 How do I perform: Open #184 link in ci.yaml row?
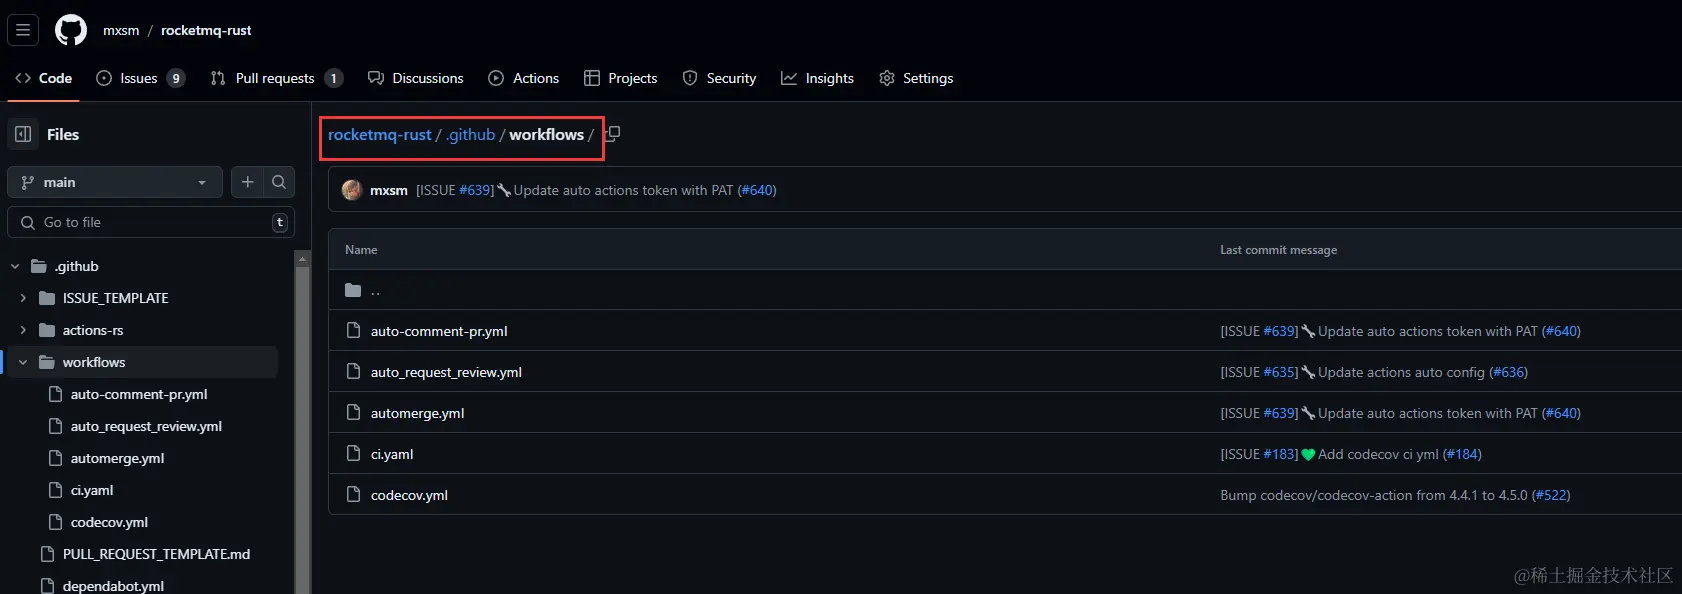coord(1462,454)
